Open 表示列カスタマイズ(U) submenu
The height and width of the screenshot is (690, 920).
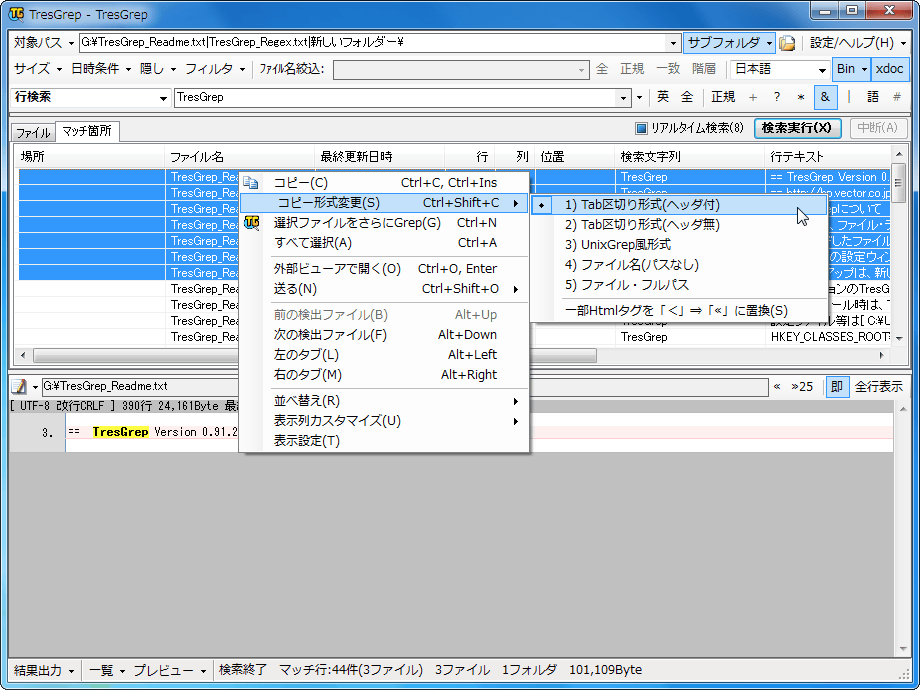click(x=384, y=421)
